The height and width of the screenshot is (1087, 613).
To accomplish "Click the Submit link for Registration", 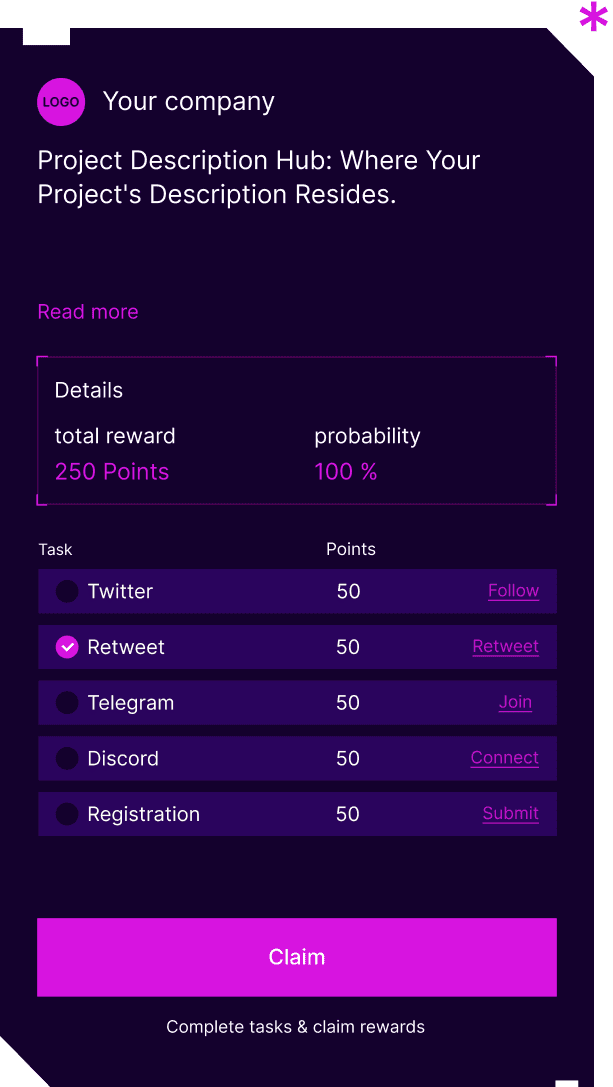I will point(510,813).
